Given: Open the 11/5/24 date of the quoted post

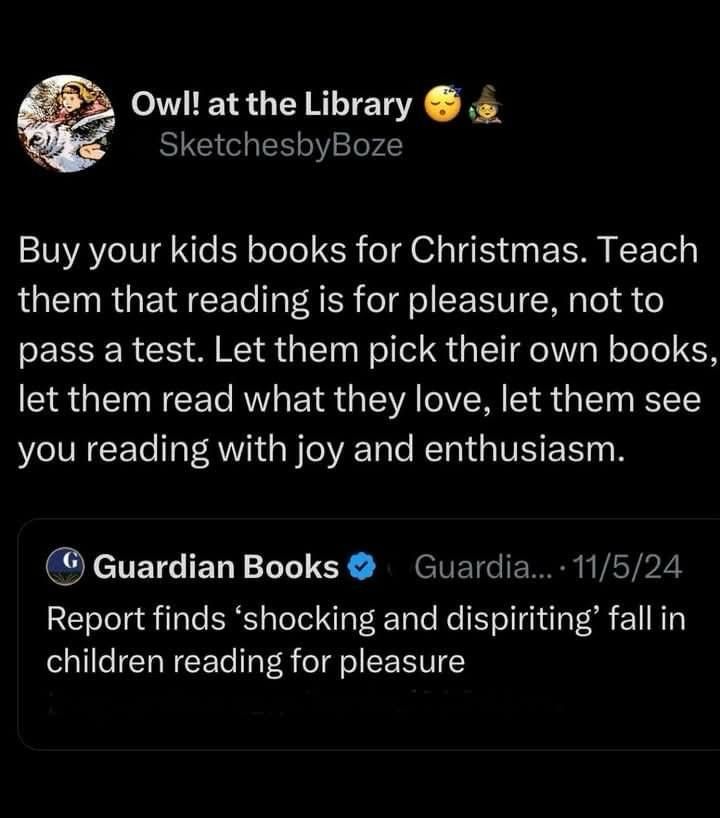Looking at the screenshot, I should point(627,567).
